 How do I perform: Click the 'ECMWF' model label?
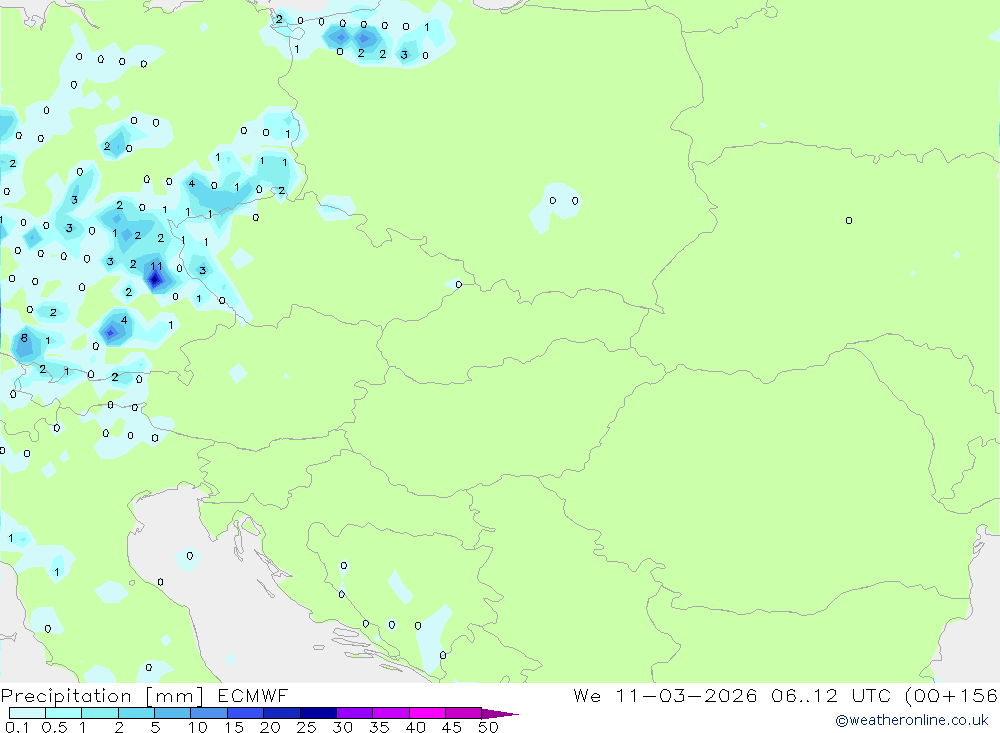(x=253, y=695)
